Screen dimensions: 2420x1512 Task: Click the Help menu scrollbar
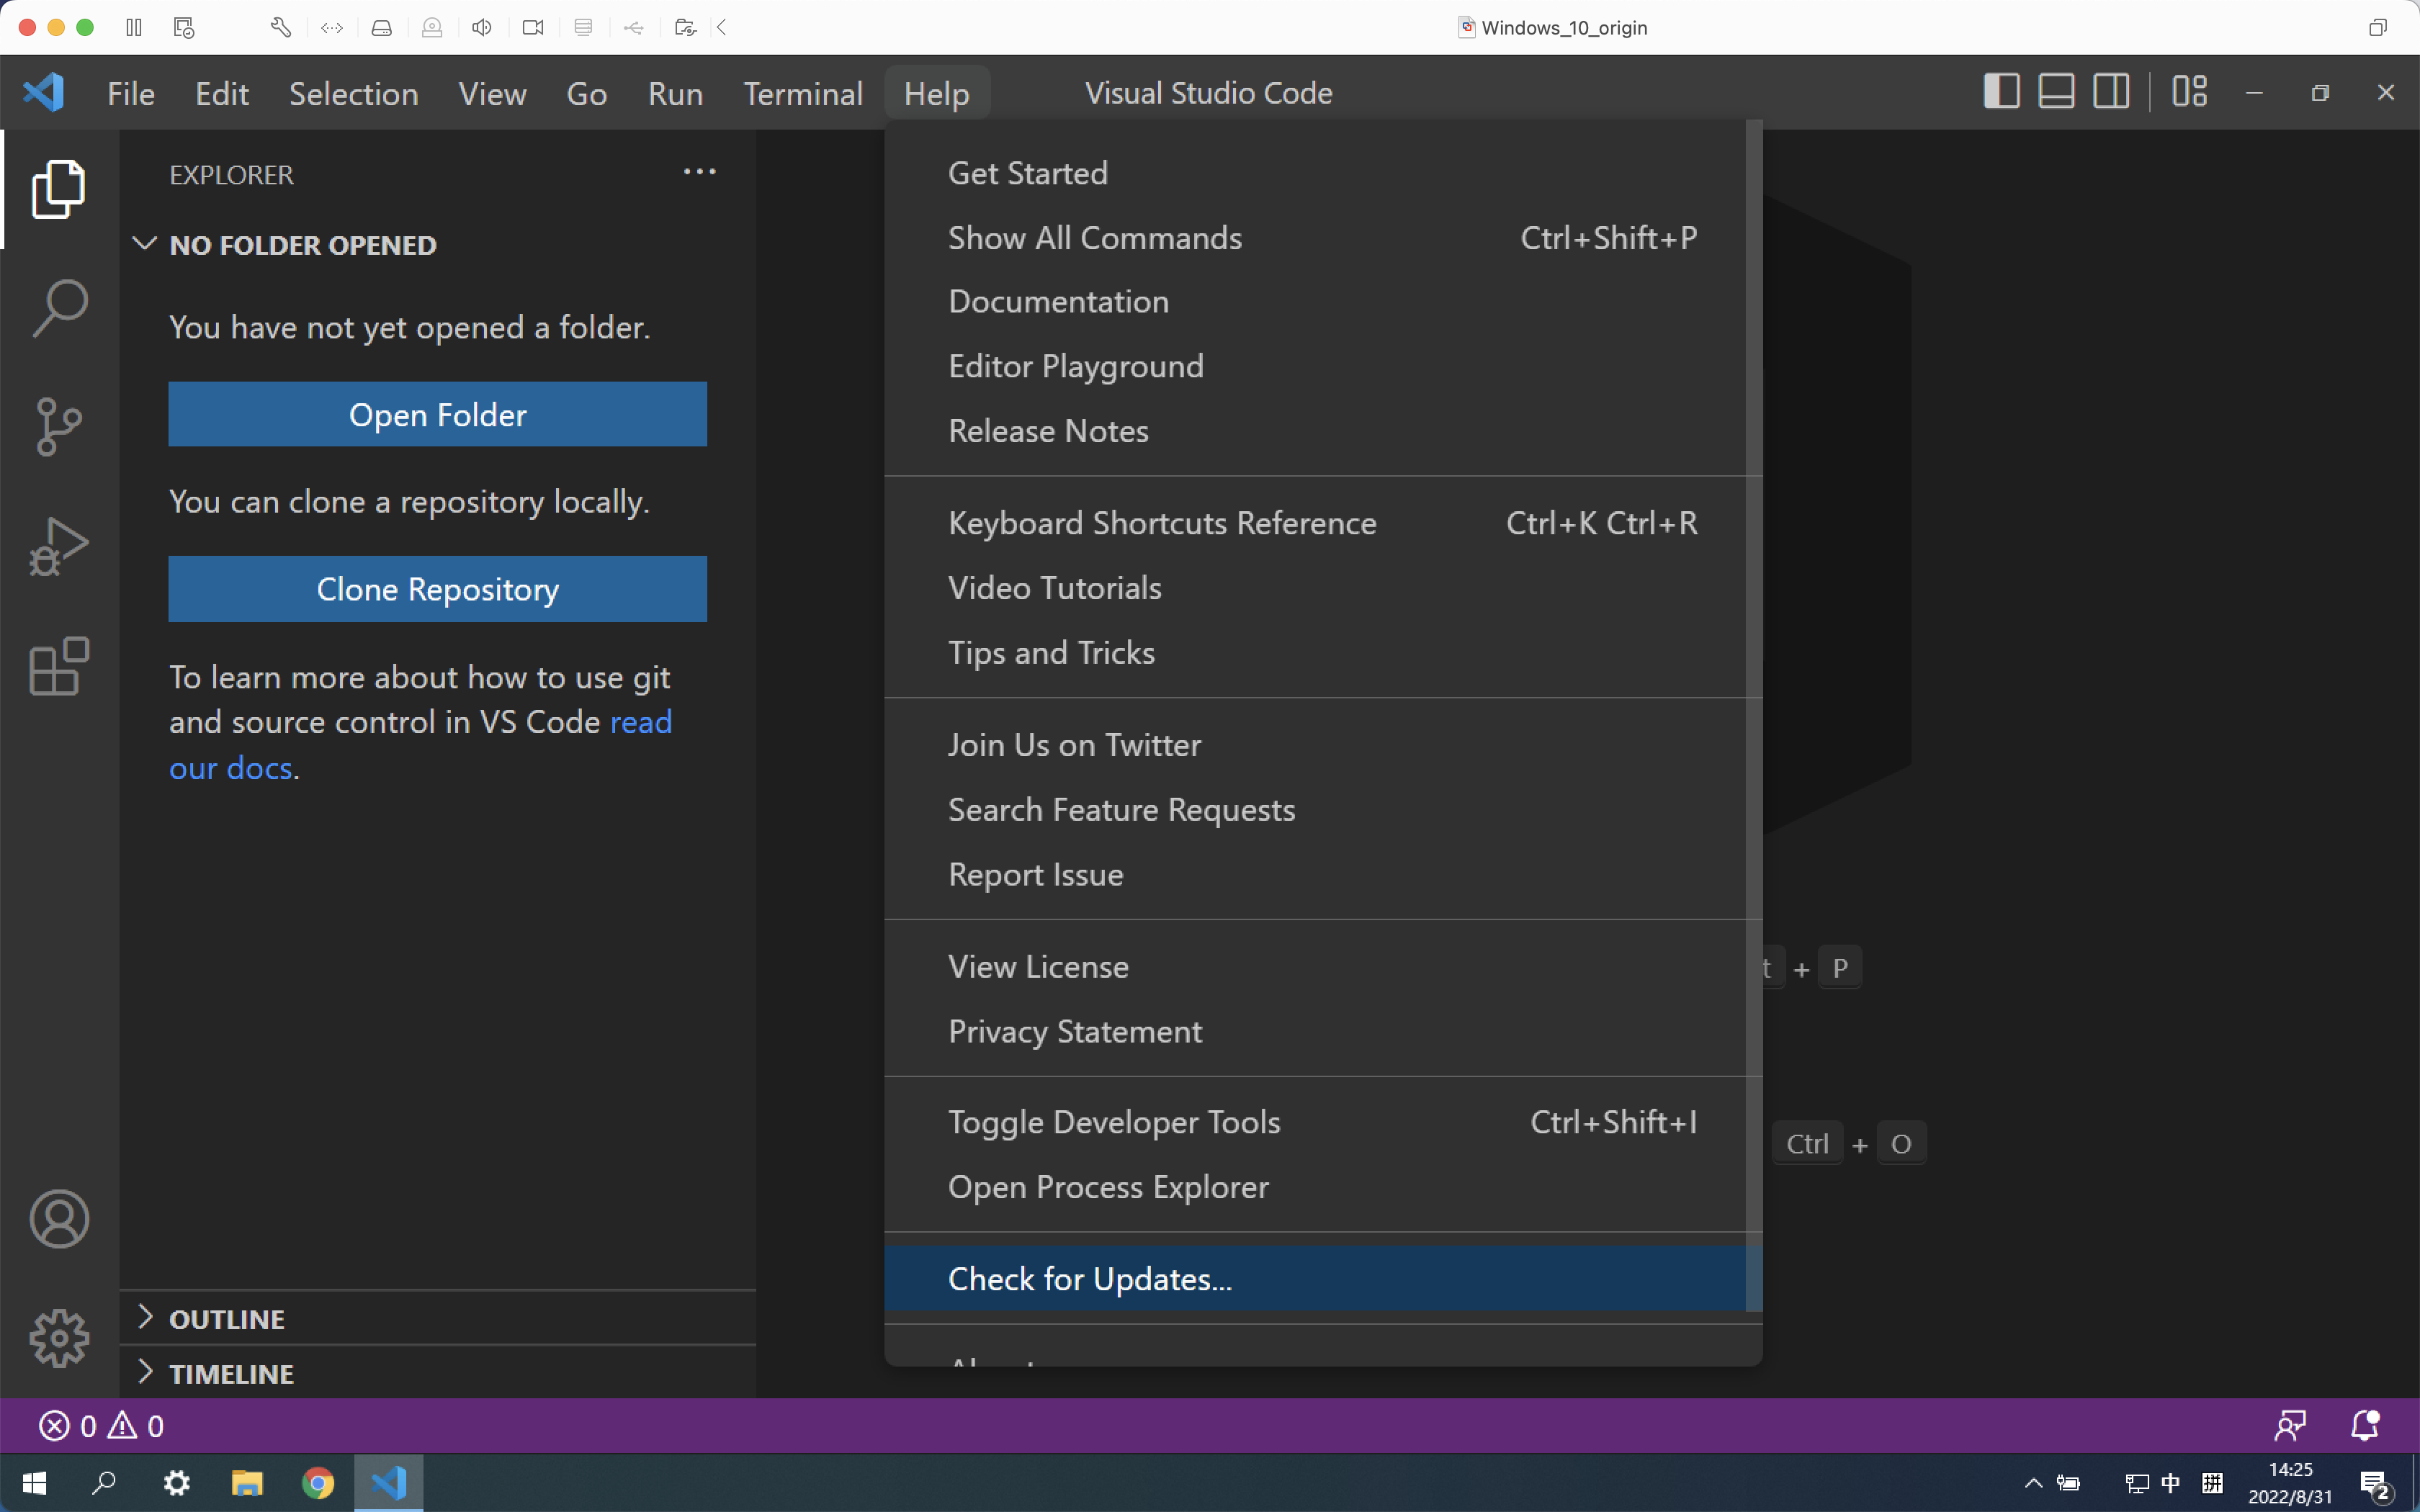pyautogui.click(x=1754, y=715)
